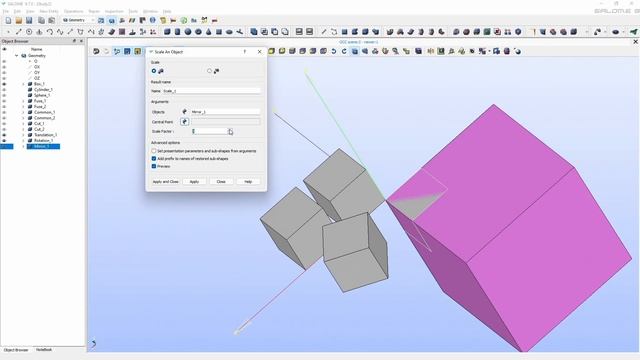Expand the Mirror_1 tree node

click(23, 146)
